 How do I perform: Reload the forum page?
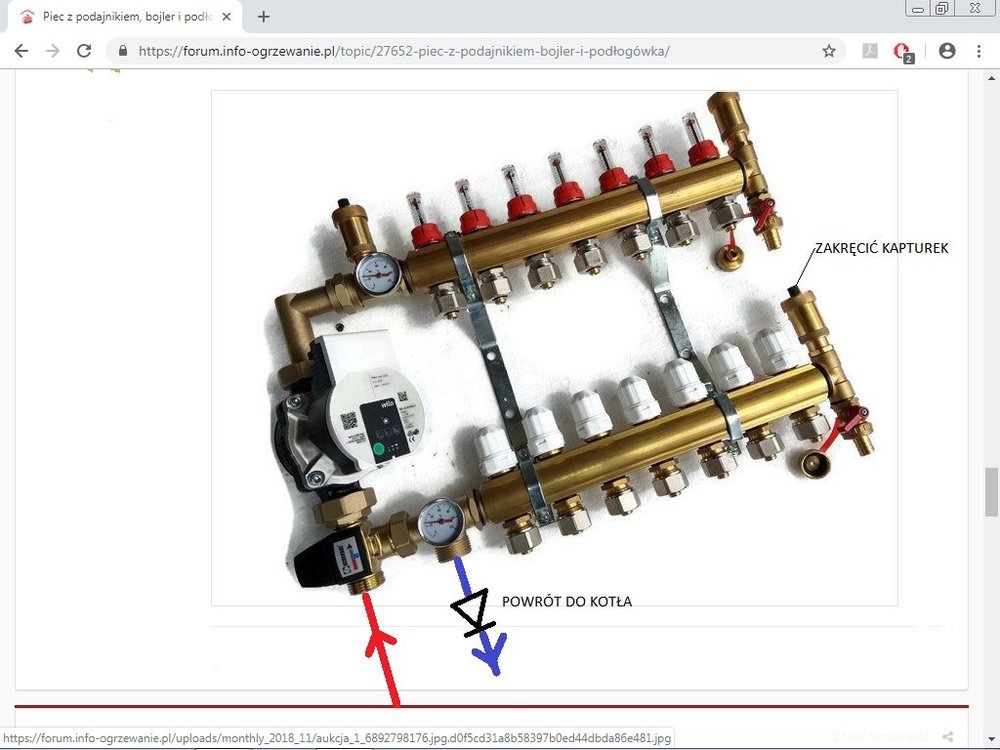(85, 51)
